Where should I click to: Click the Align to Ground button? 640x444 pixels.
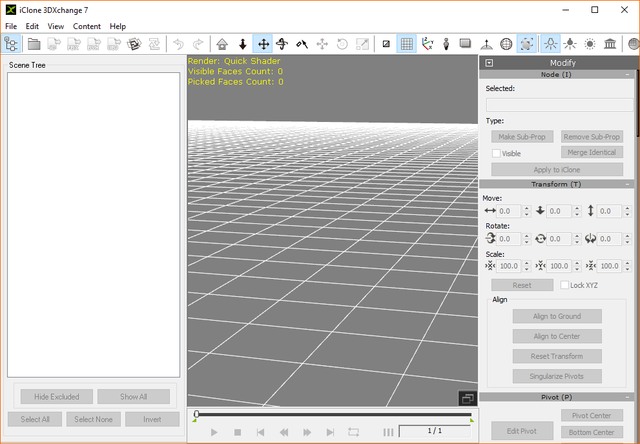click(559, 316)
